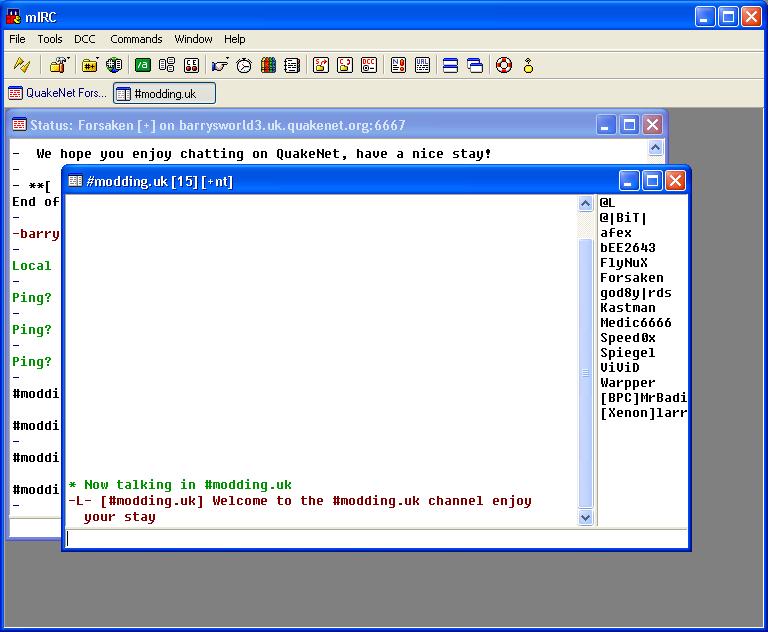Open the DCC options icon

pyautogui.click(x=369, y=65)
